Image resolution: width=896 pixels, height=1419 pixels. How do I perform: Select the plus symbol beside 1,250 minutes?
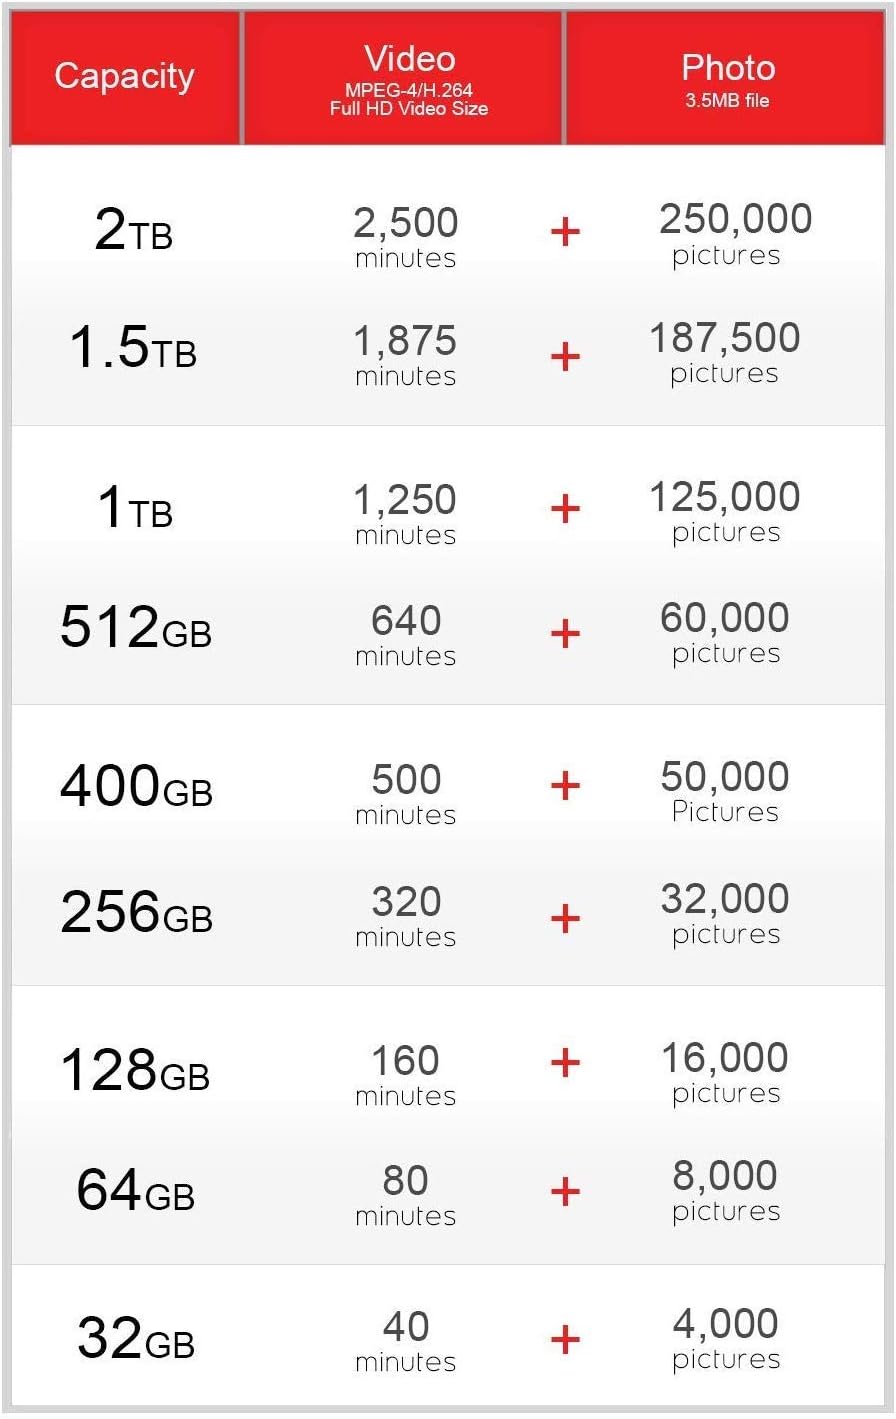pyautogui.click(x=565, y=509)
